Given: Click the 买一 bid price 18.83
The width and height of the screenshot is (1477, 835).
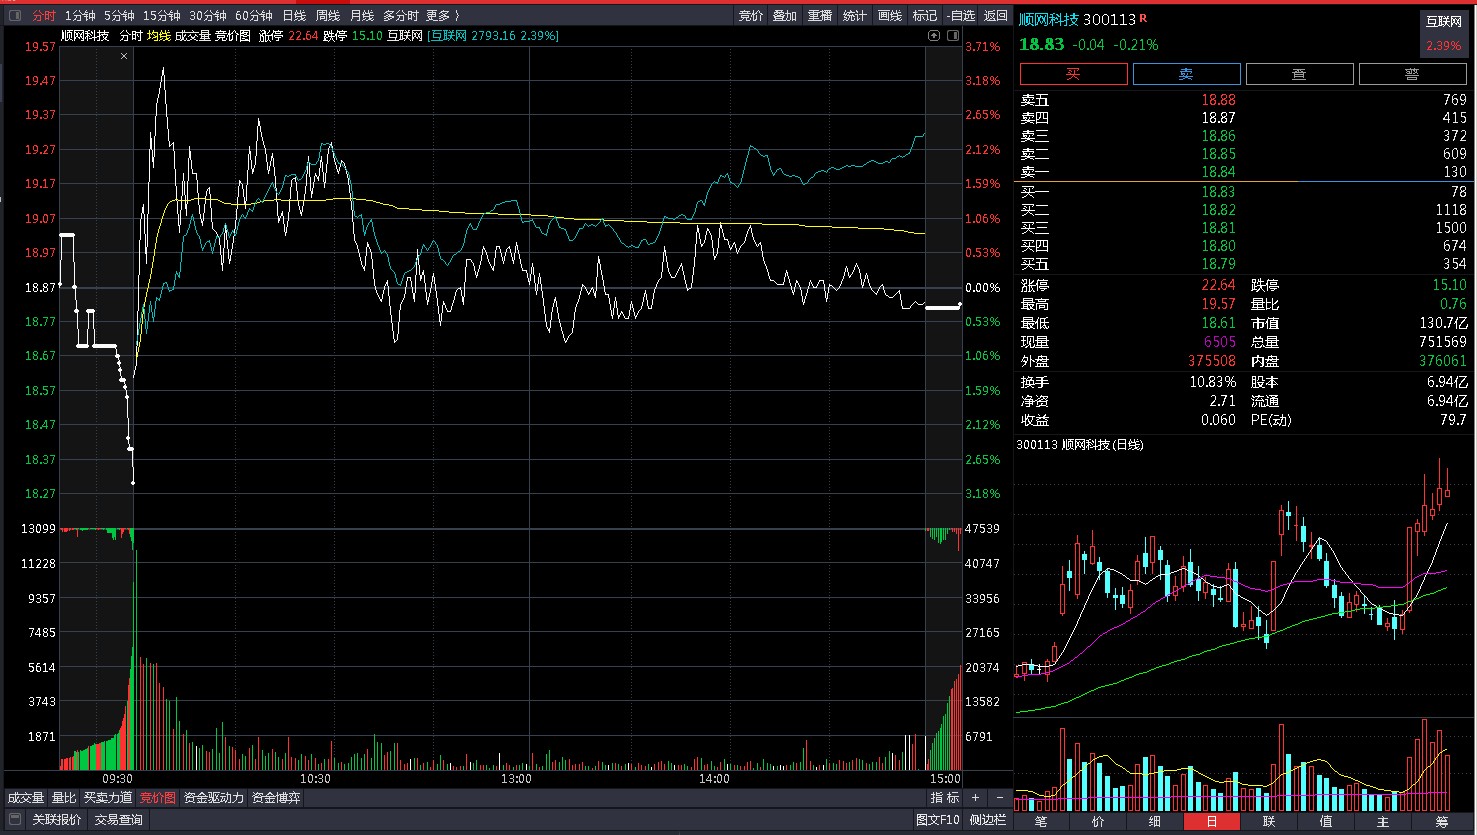Looking at the screenshot, I should [1218, 192].
